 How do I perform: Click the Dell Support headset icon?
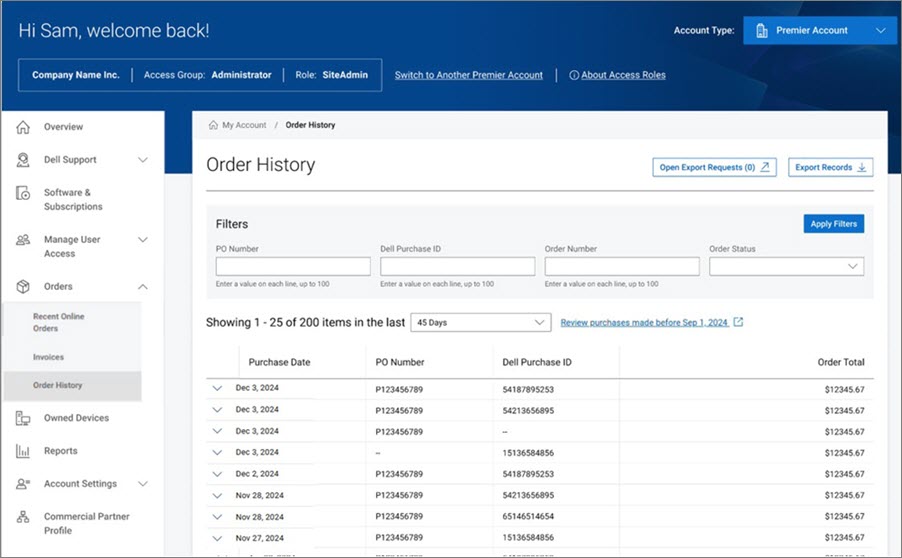[23, 160]
